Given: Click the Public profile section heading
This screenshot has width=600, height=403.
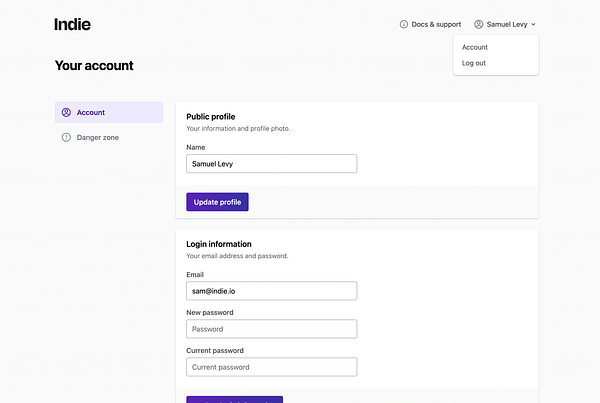Looking at the screenshot, I should [x=211, y=117].
